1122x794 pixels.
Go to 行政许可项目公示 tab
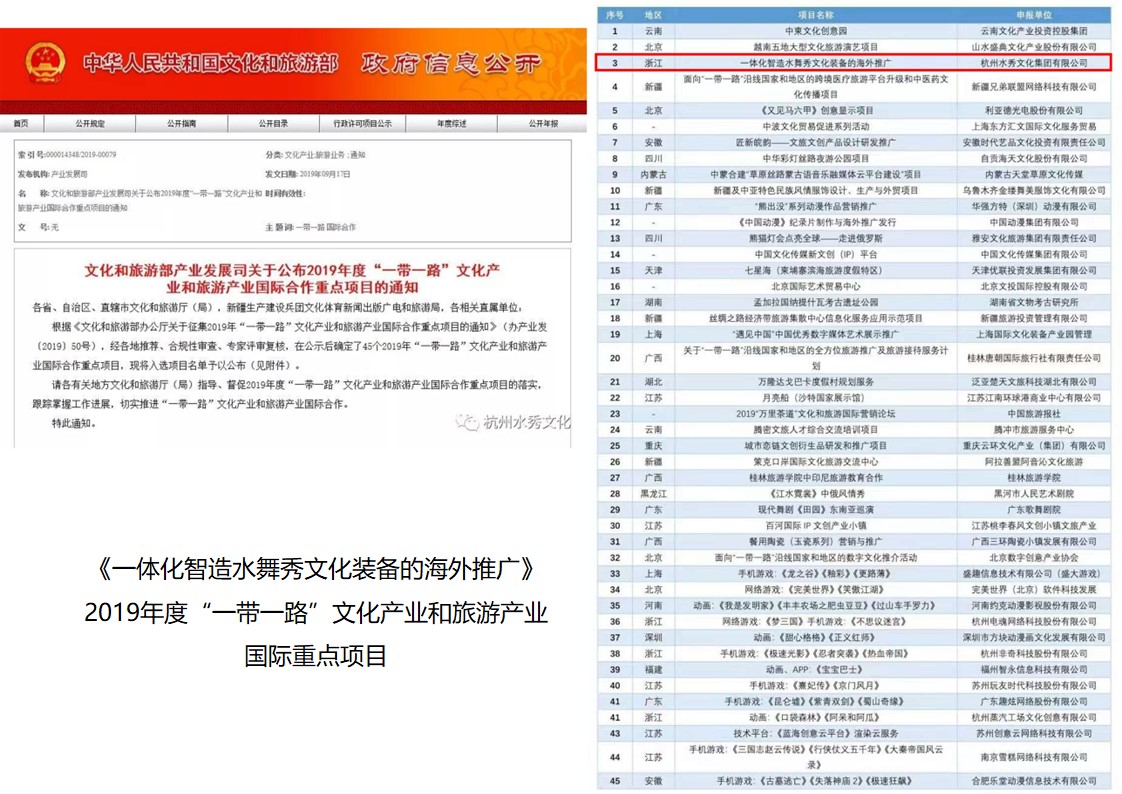point(362,124)
